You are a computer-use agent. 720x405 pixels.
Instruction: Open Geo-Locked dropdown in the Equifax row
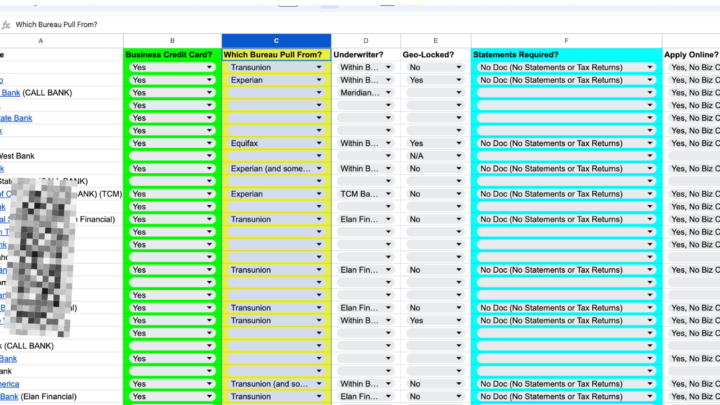pyautogui.click(x=435, y=143)
